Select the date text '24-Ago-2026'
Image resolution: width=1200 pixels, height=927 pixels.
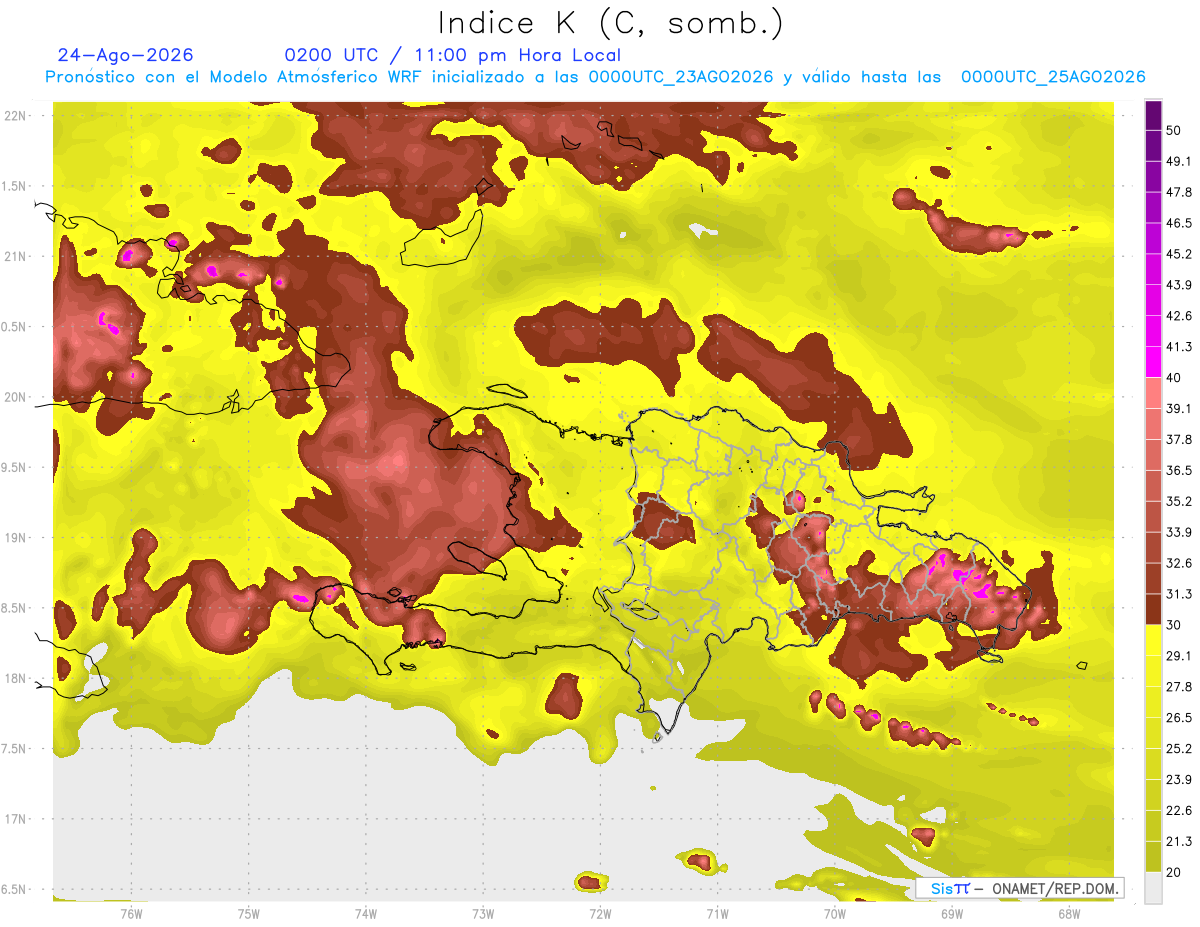click(125, 55)
